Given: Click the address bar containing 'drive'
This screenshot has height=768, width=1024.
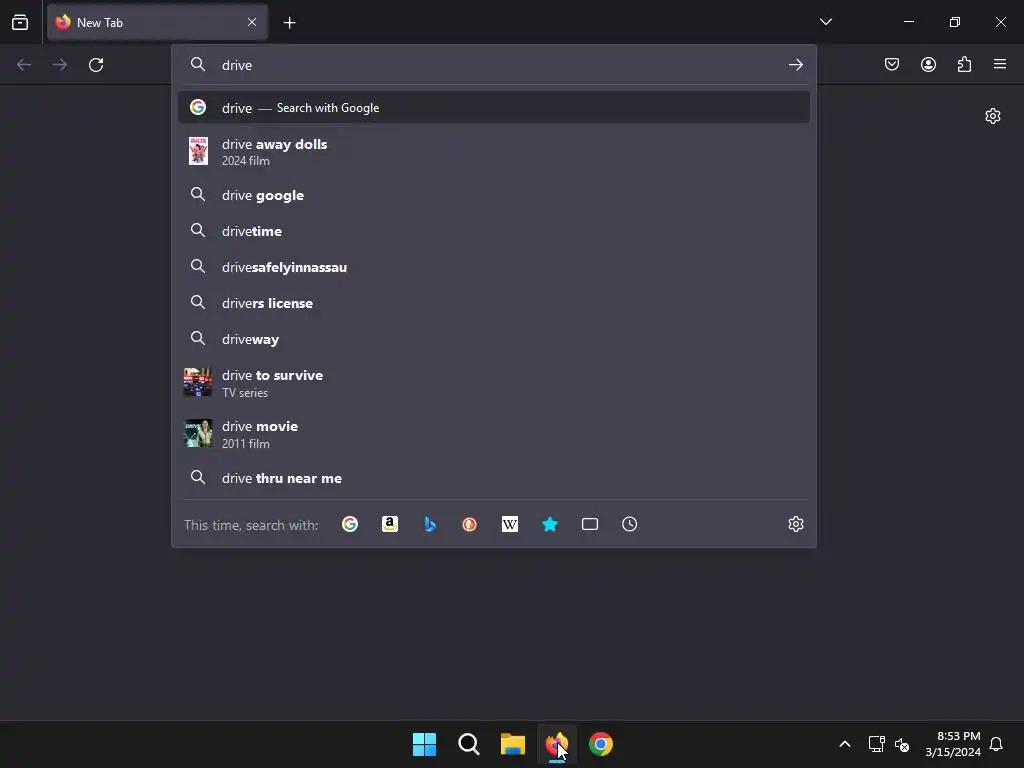Looking at the screenshot, I should pos(493,65).
